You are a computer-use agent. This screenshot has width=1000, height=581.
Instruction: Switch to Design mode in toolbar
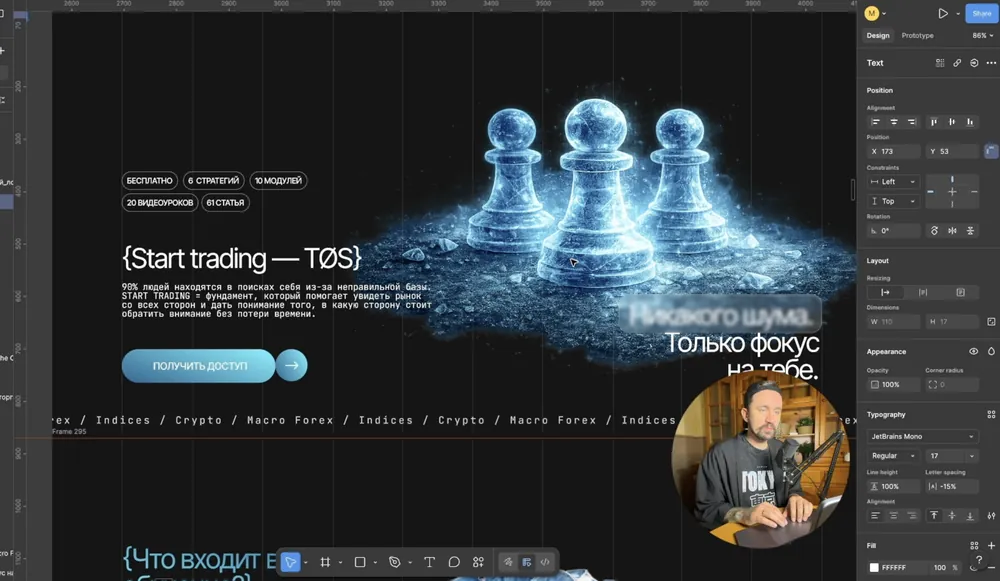coord(527,562)
